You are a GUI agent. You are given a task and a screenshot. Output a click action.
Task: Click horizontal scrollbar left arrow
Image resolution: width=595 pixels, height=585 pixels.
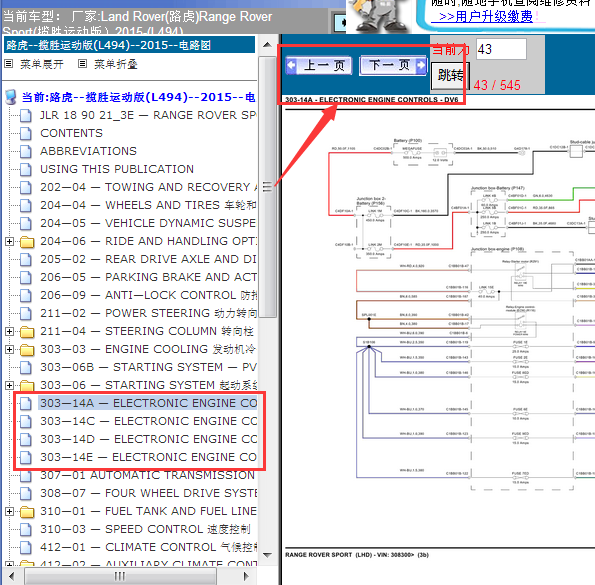pyautogui.click(x=11, y=576)
